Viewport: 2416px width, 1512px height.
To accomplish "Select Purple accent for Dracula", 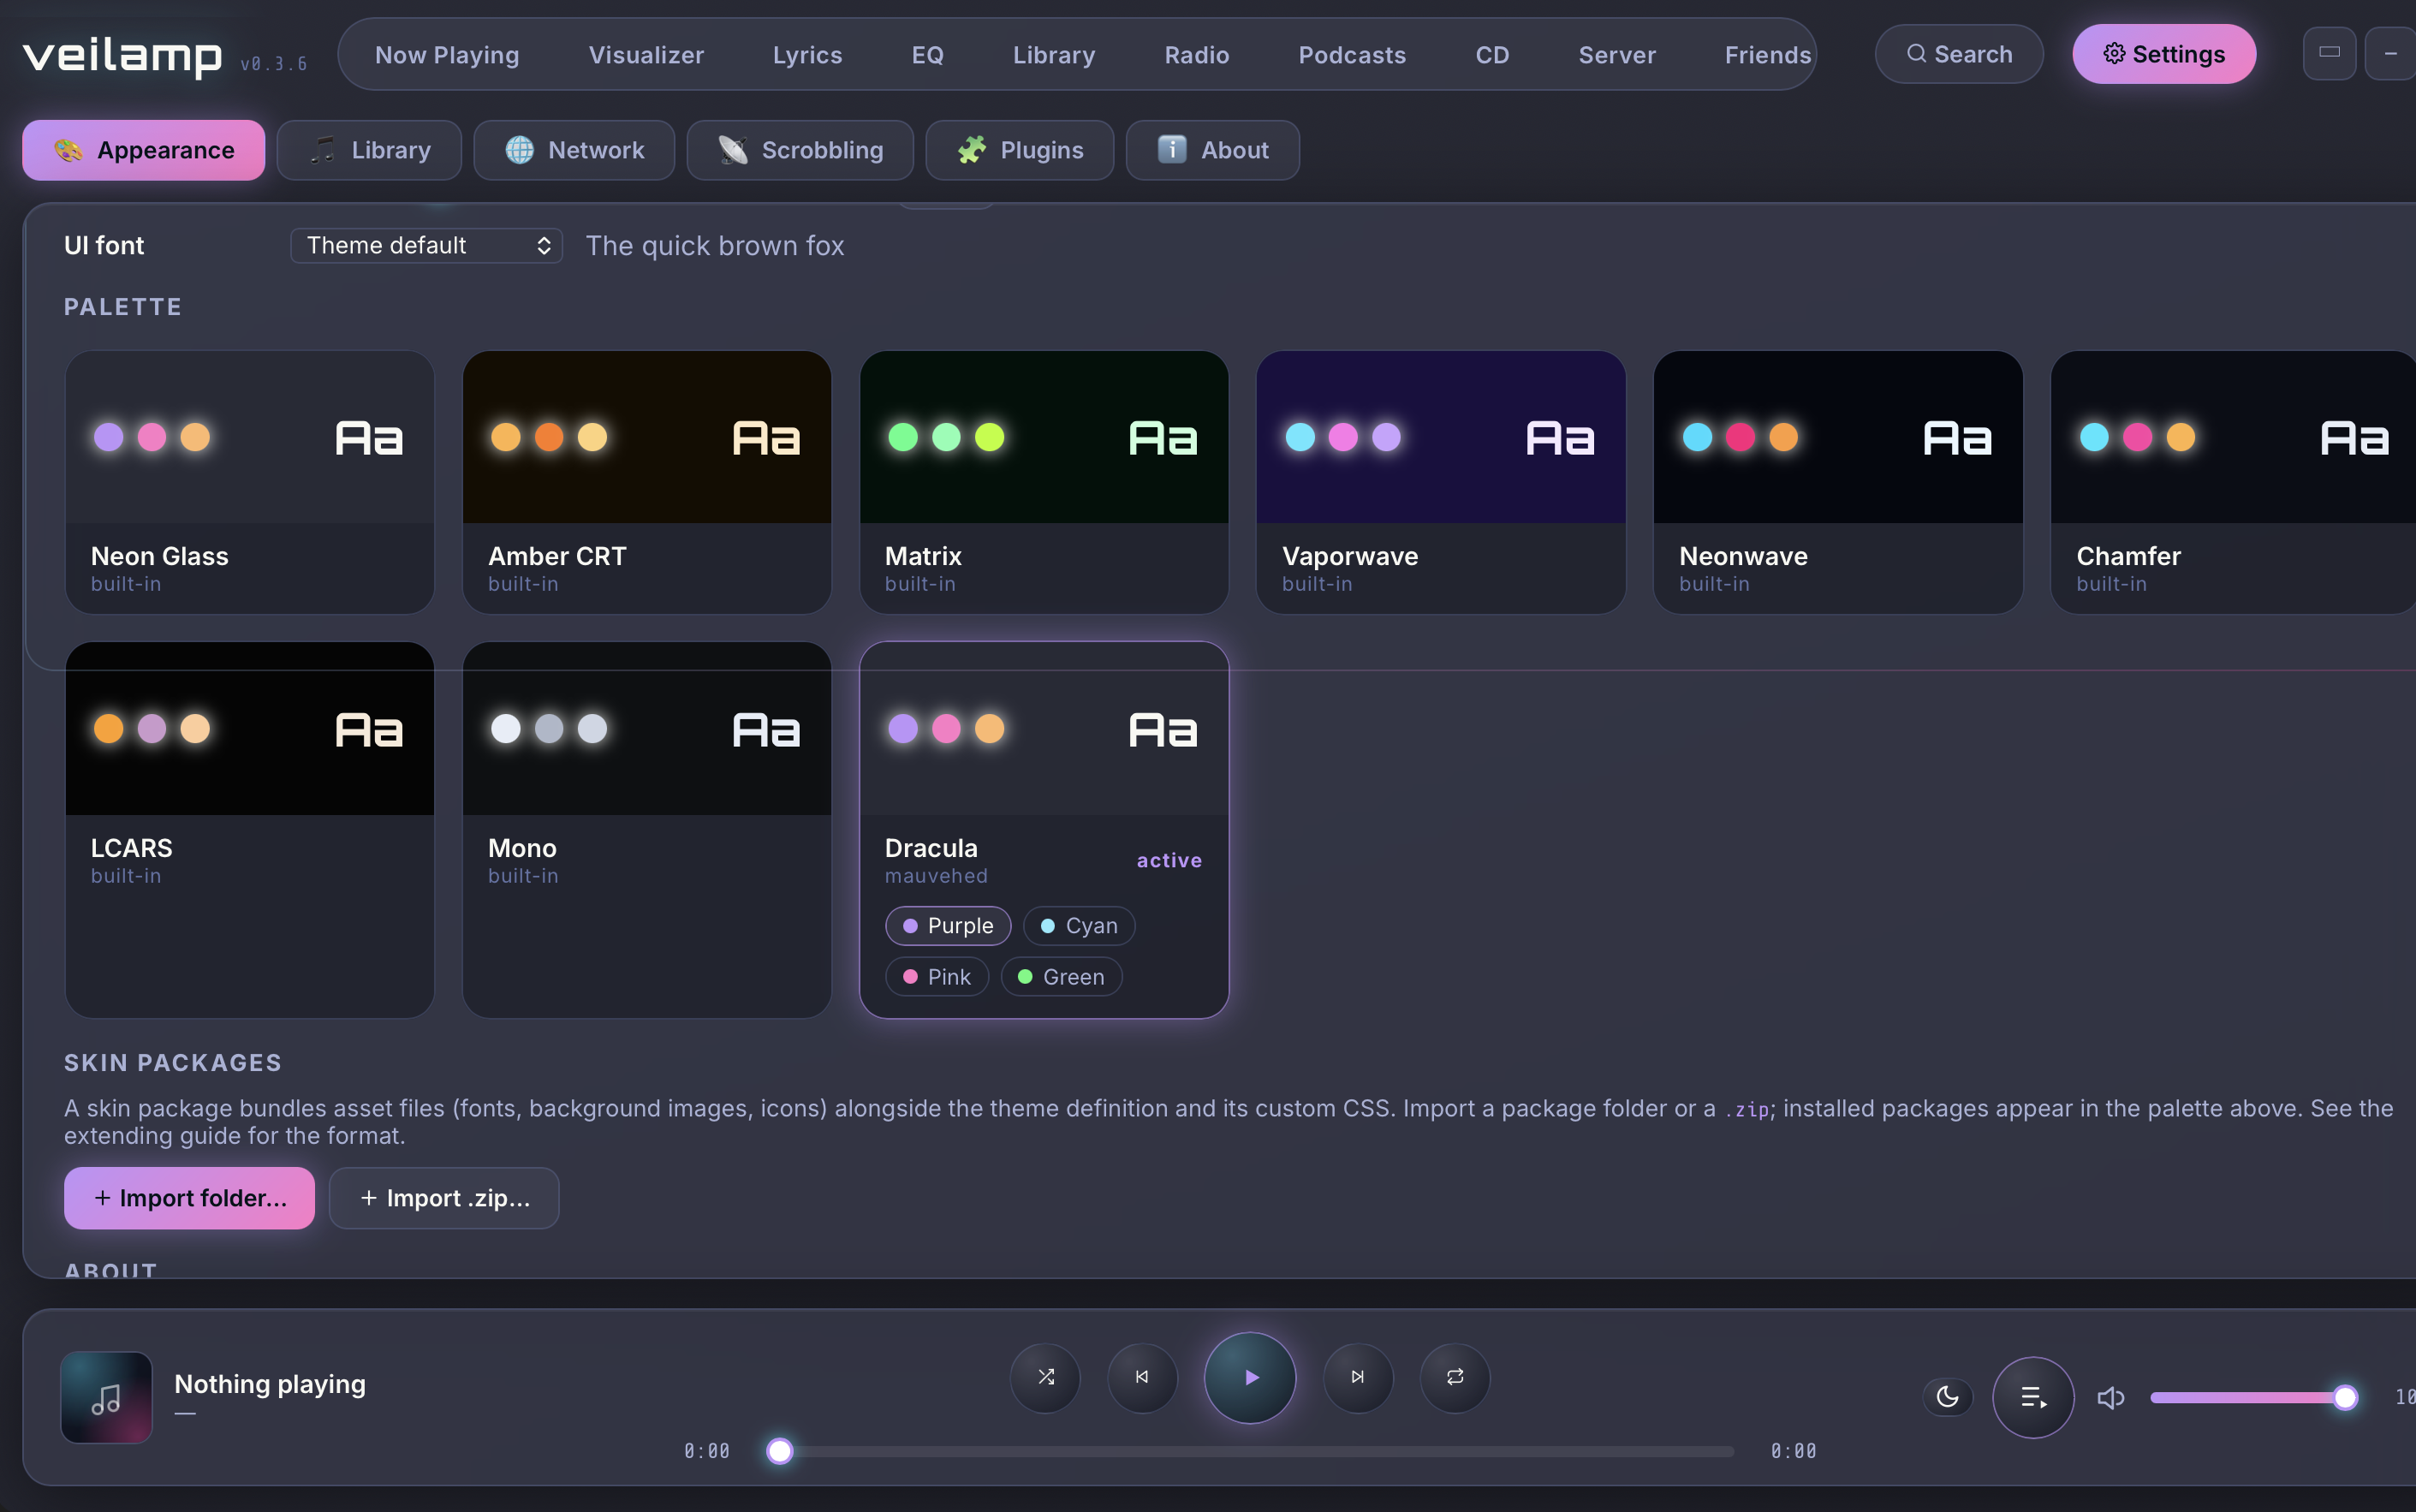I will (947, 926).
